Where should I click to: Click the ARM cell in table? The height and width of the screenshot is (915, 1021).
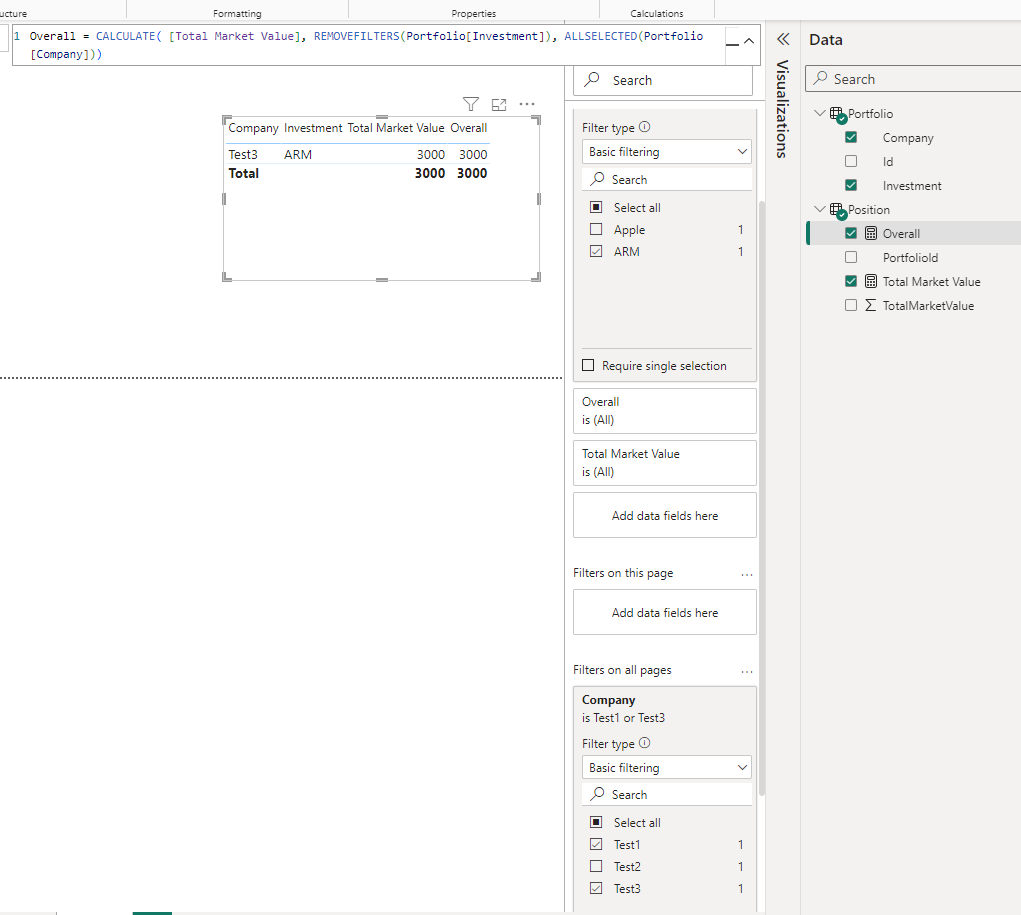tap(298, 154)
